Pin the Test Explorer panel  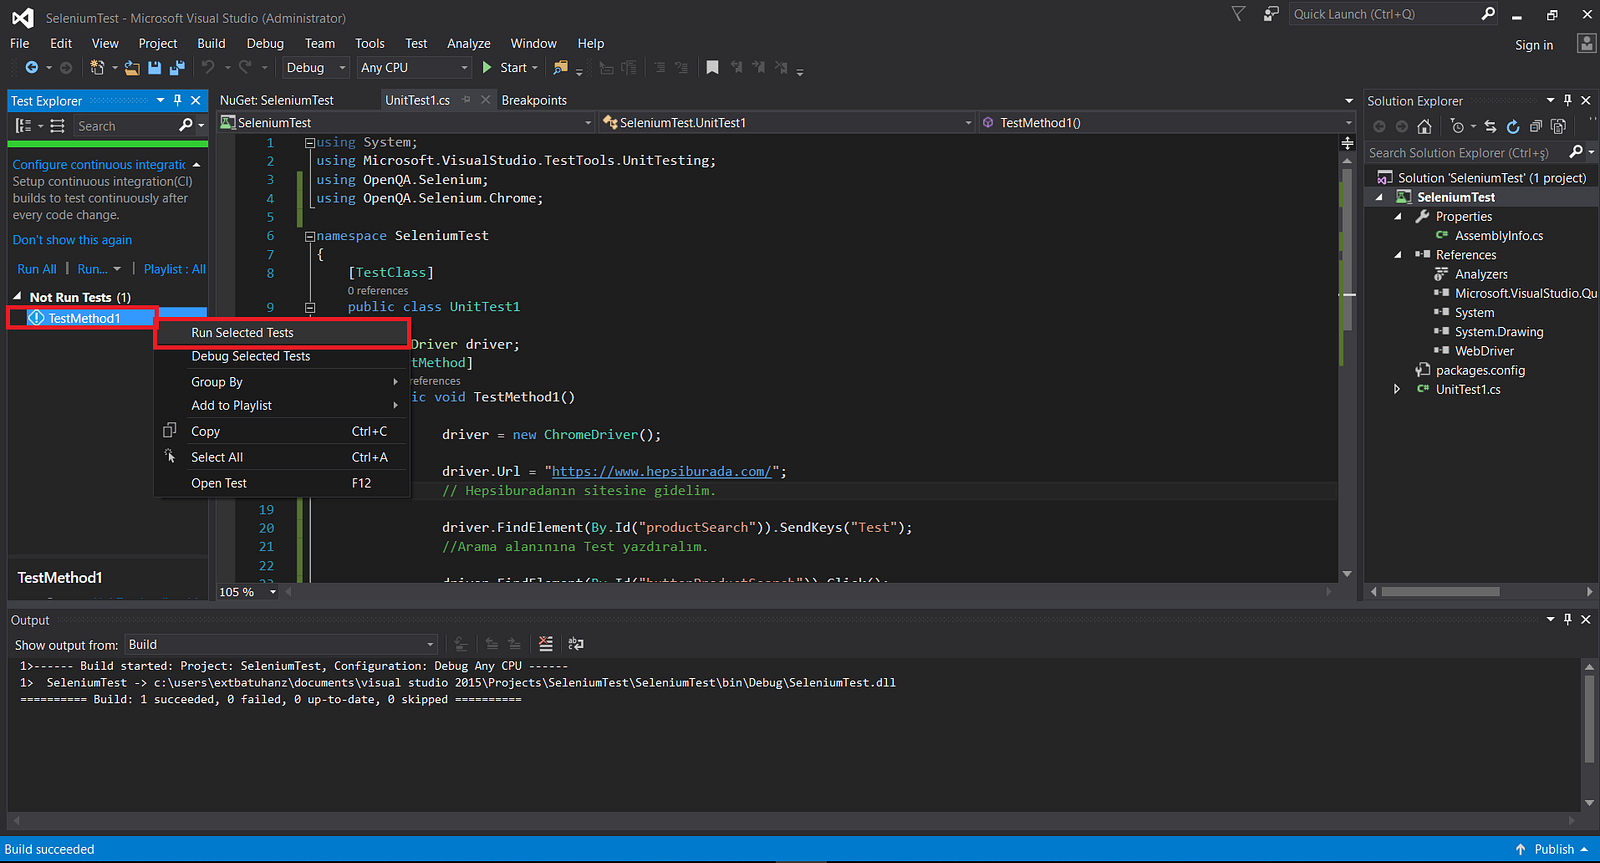[x=178, y=100]
